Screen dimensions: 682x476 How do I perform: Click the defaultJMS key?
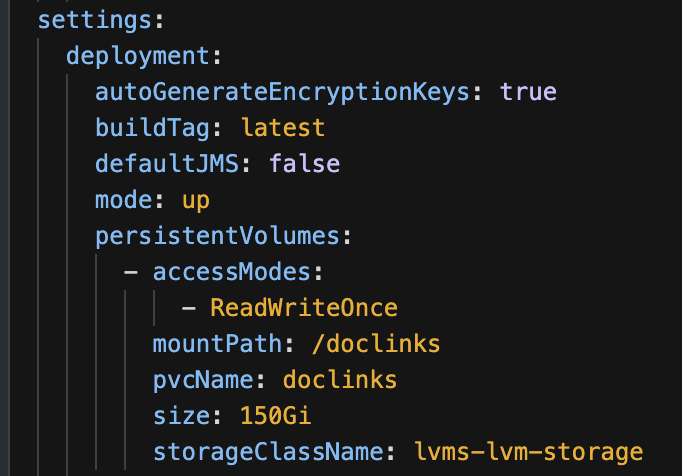click(x=167, y=164)
